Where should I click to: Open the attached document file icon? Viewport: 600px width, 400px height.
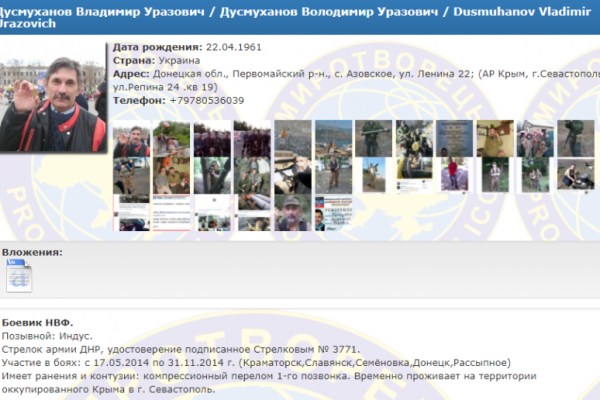(x=20, y=275)
